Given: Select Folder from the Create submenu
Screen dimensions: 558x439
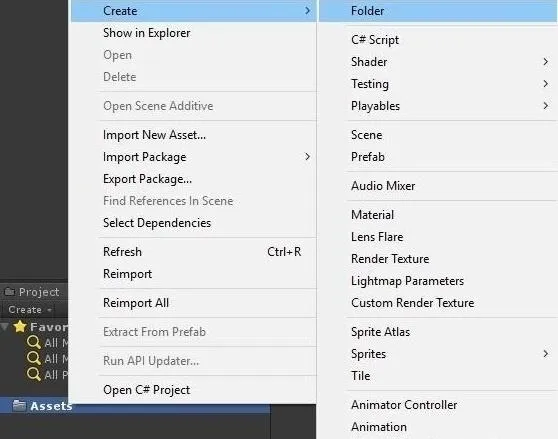Looking at the screenshot, I should click(438, 11).
